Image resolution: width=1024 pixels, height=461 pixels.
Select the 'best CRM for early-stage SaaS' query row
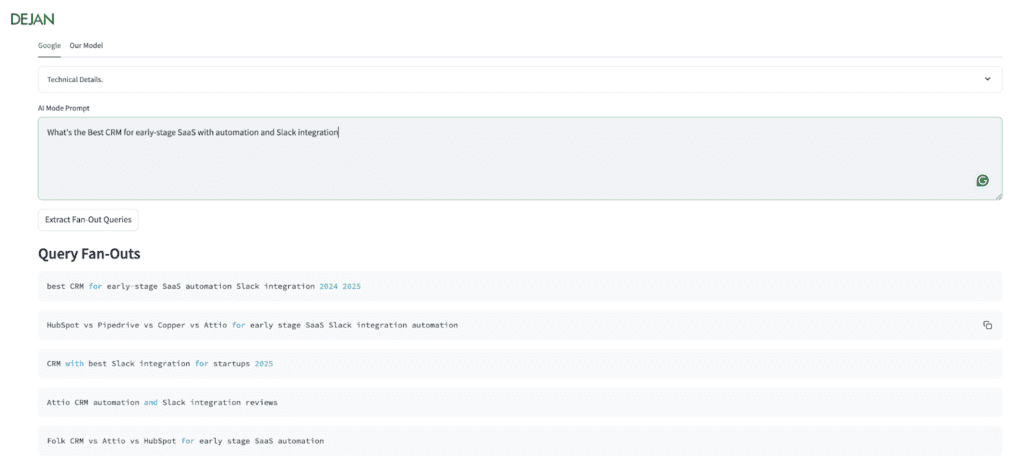pyautogui.click(x=520, y=286)
